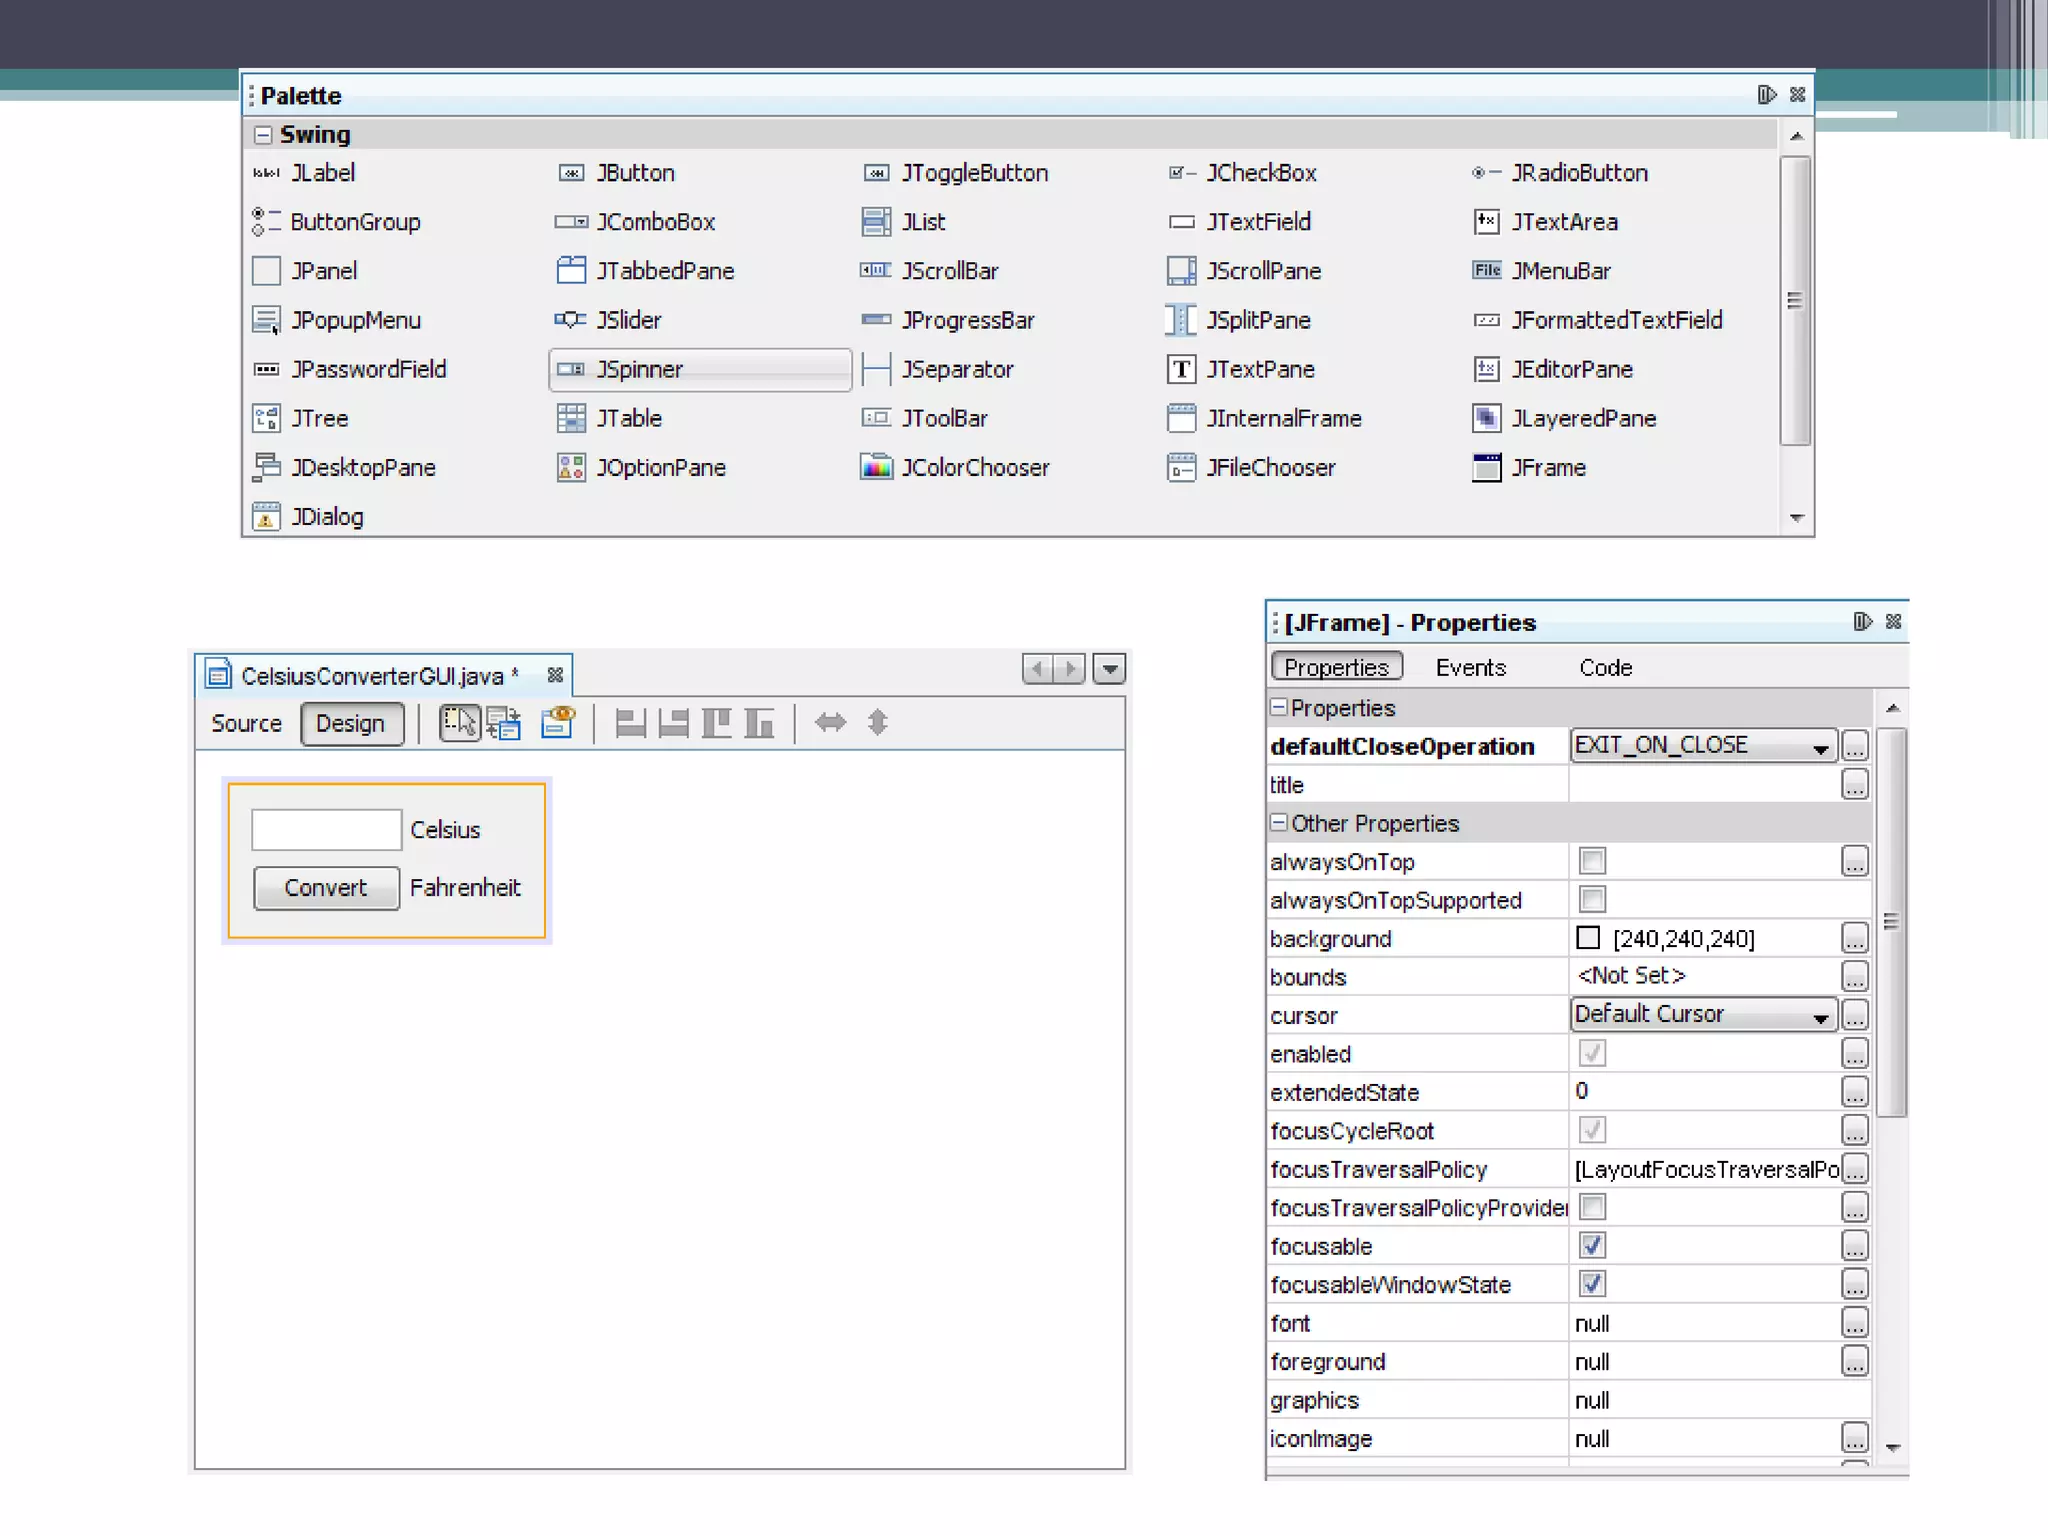The height and width of the screenshot is (1536, 2048).
Task: Click the background color swatch
Action: pyautogui.click(x=1587, y=938)
